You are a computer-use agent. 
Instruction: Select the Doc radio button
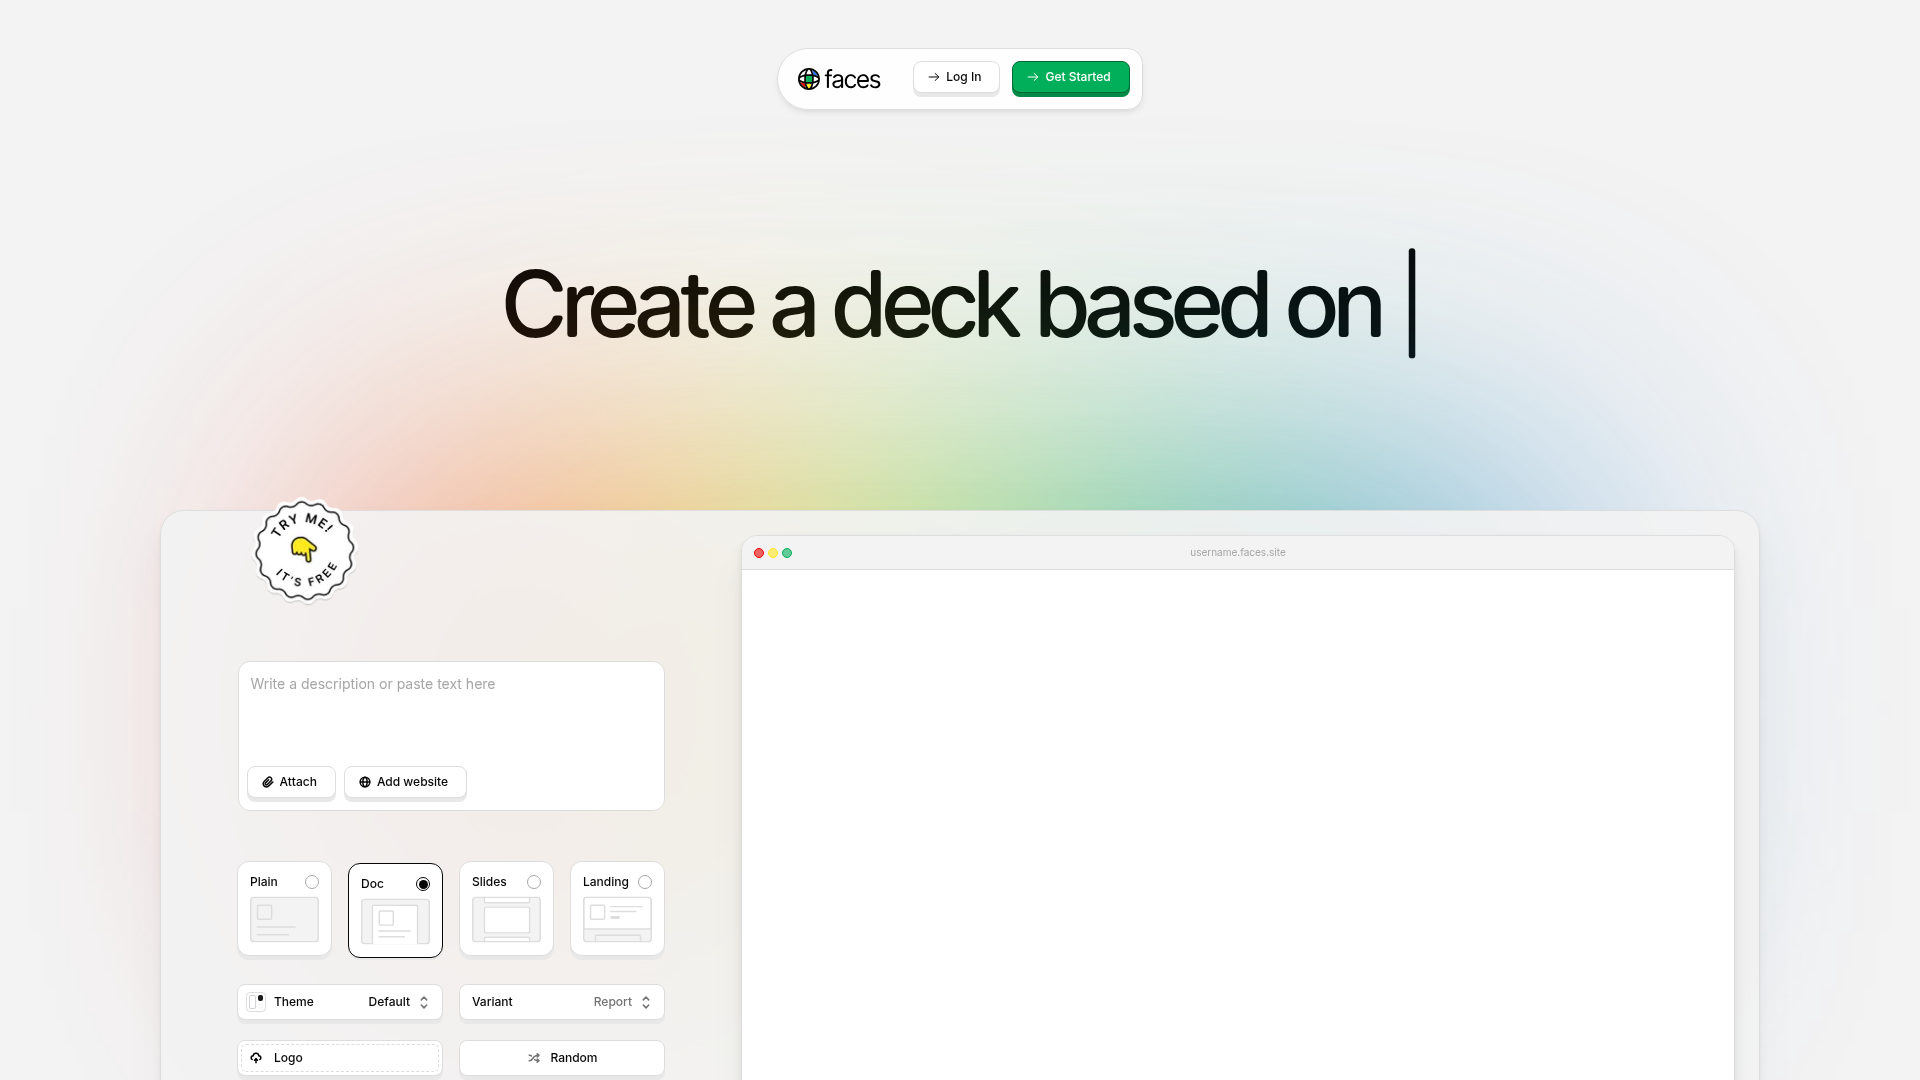click(423, 884)
